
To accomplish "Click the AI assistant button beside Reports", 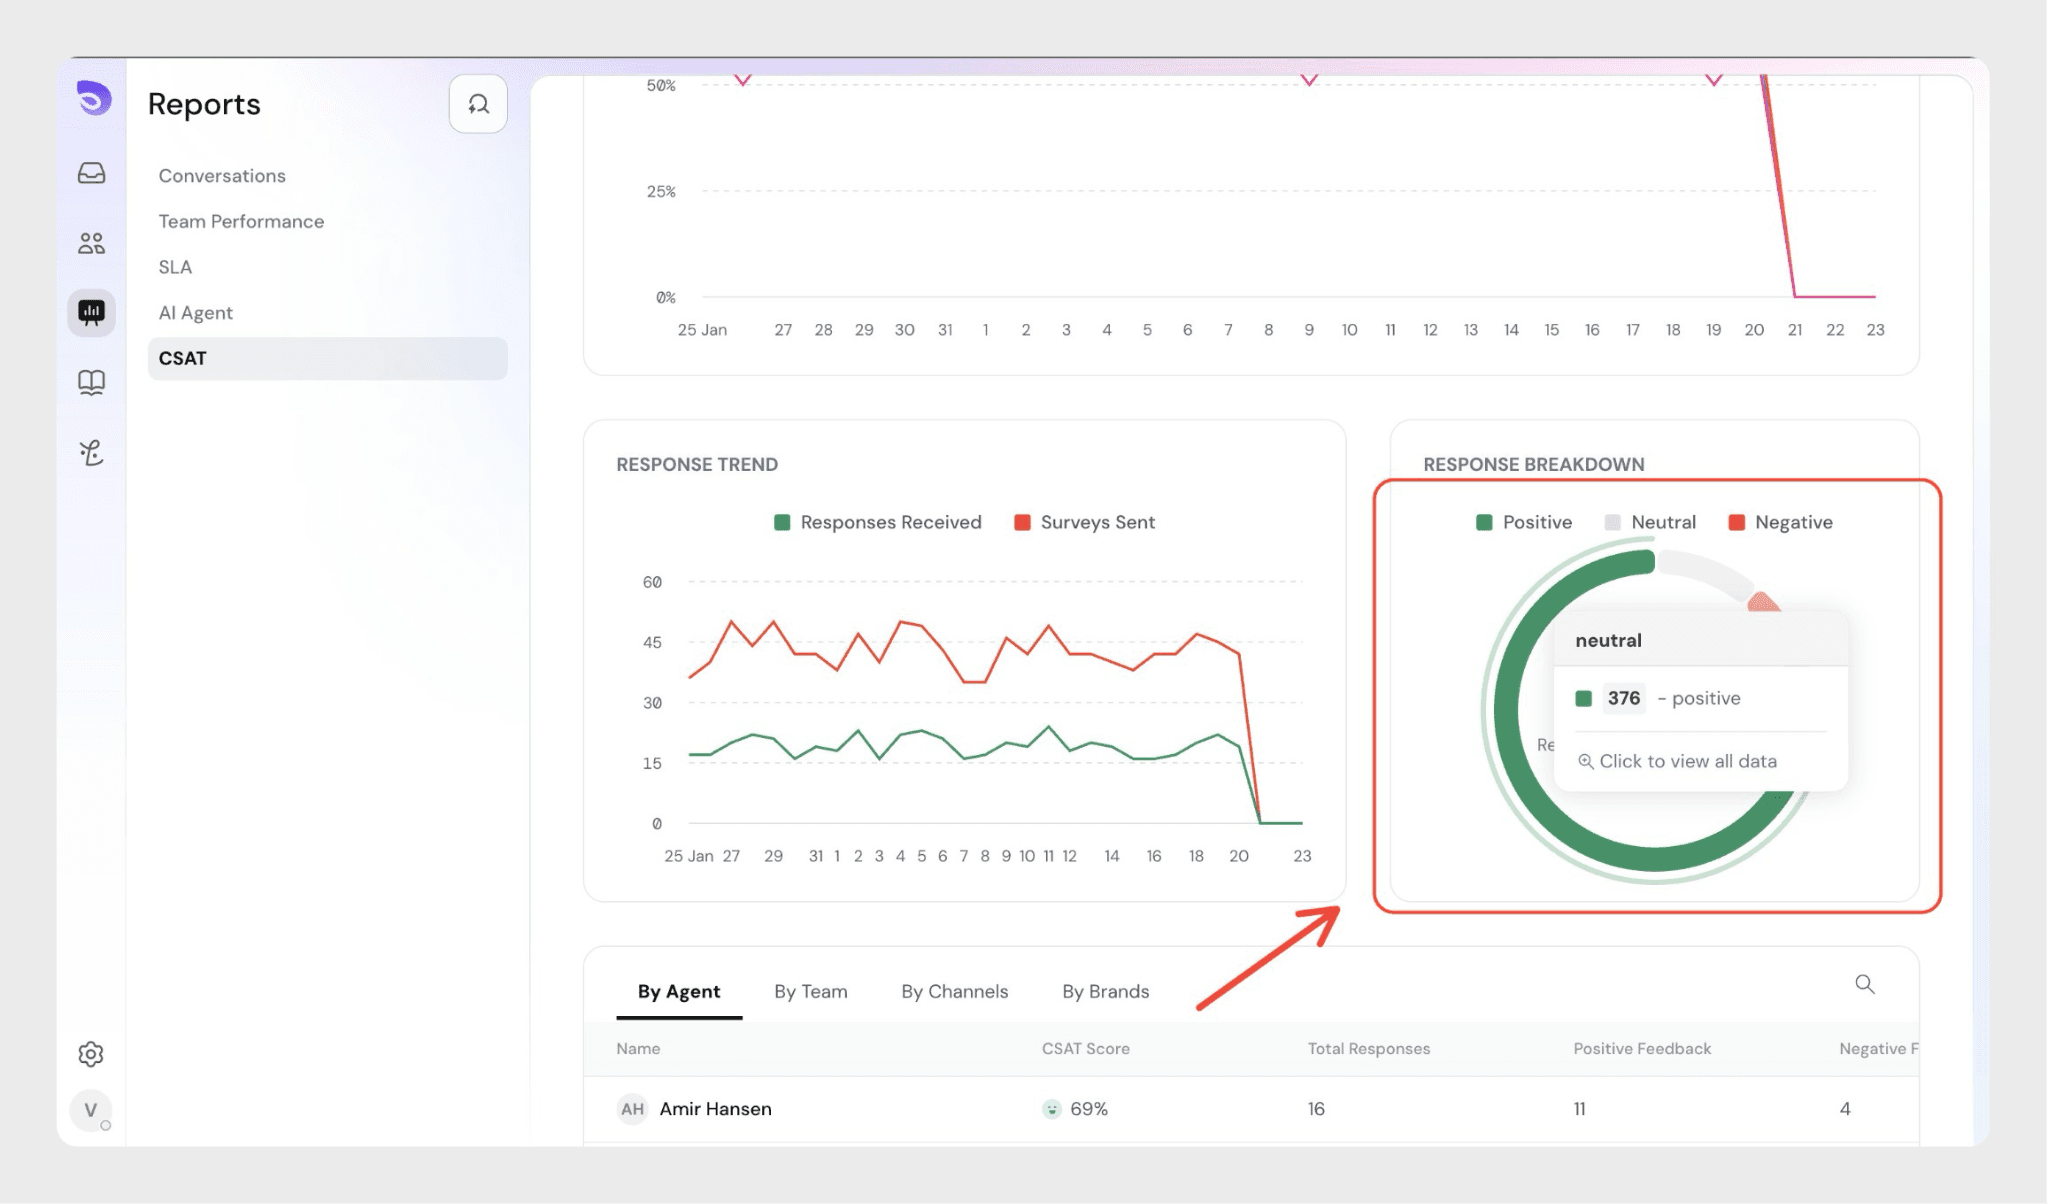I will click(478, 104).
